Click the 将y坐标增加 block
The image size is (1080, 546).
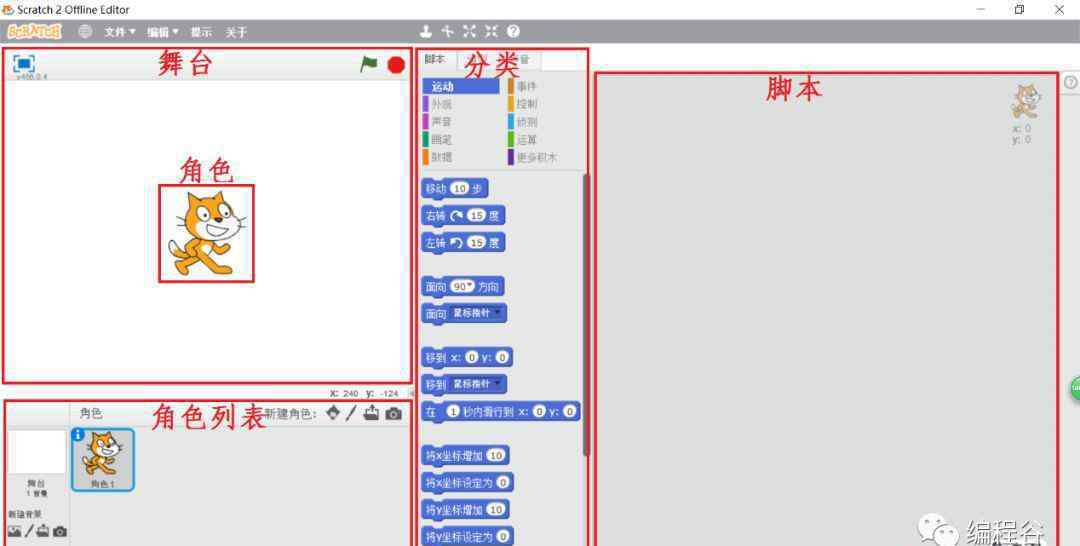pos(465,510)
